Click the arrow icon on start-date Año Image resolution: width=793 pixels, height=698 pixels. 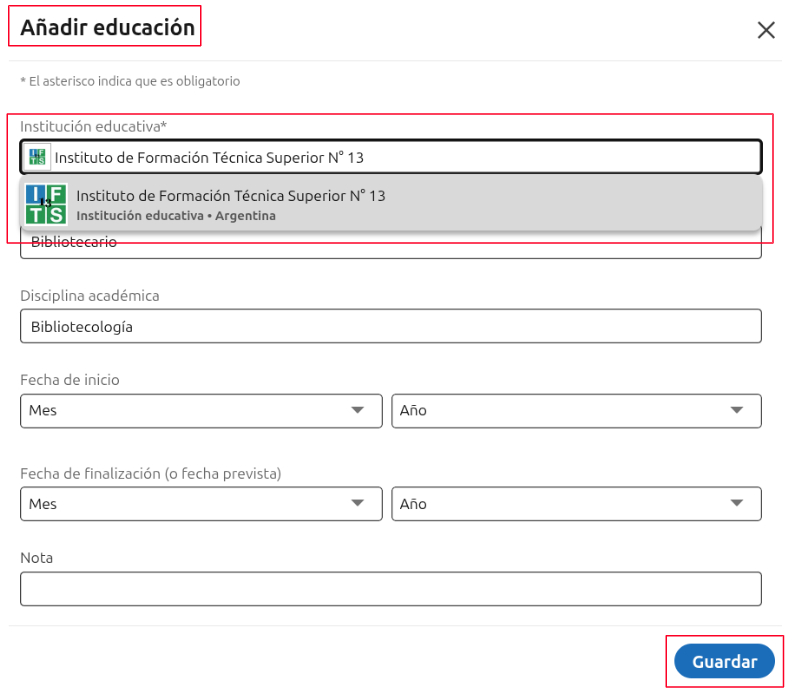737,410
